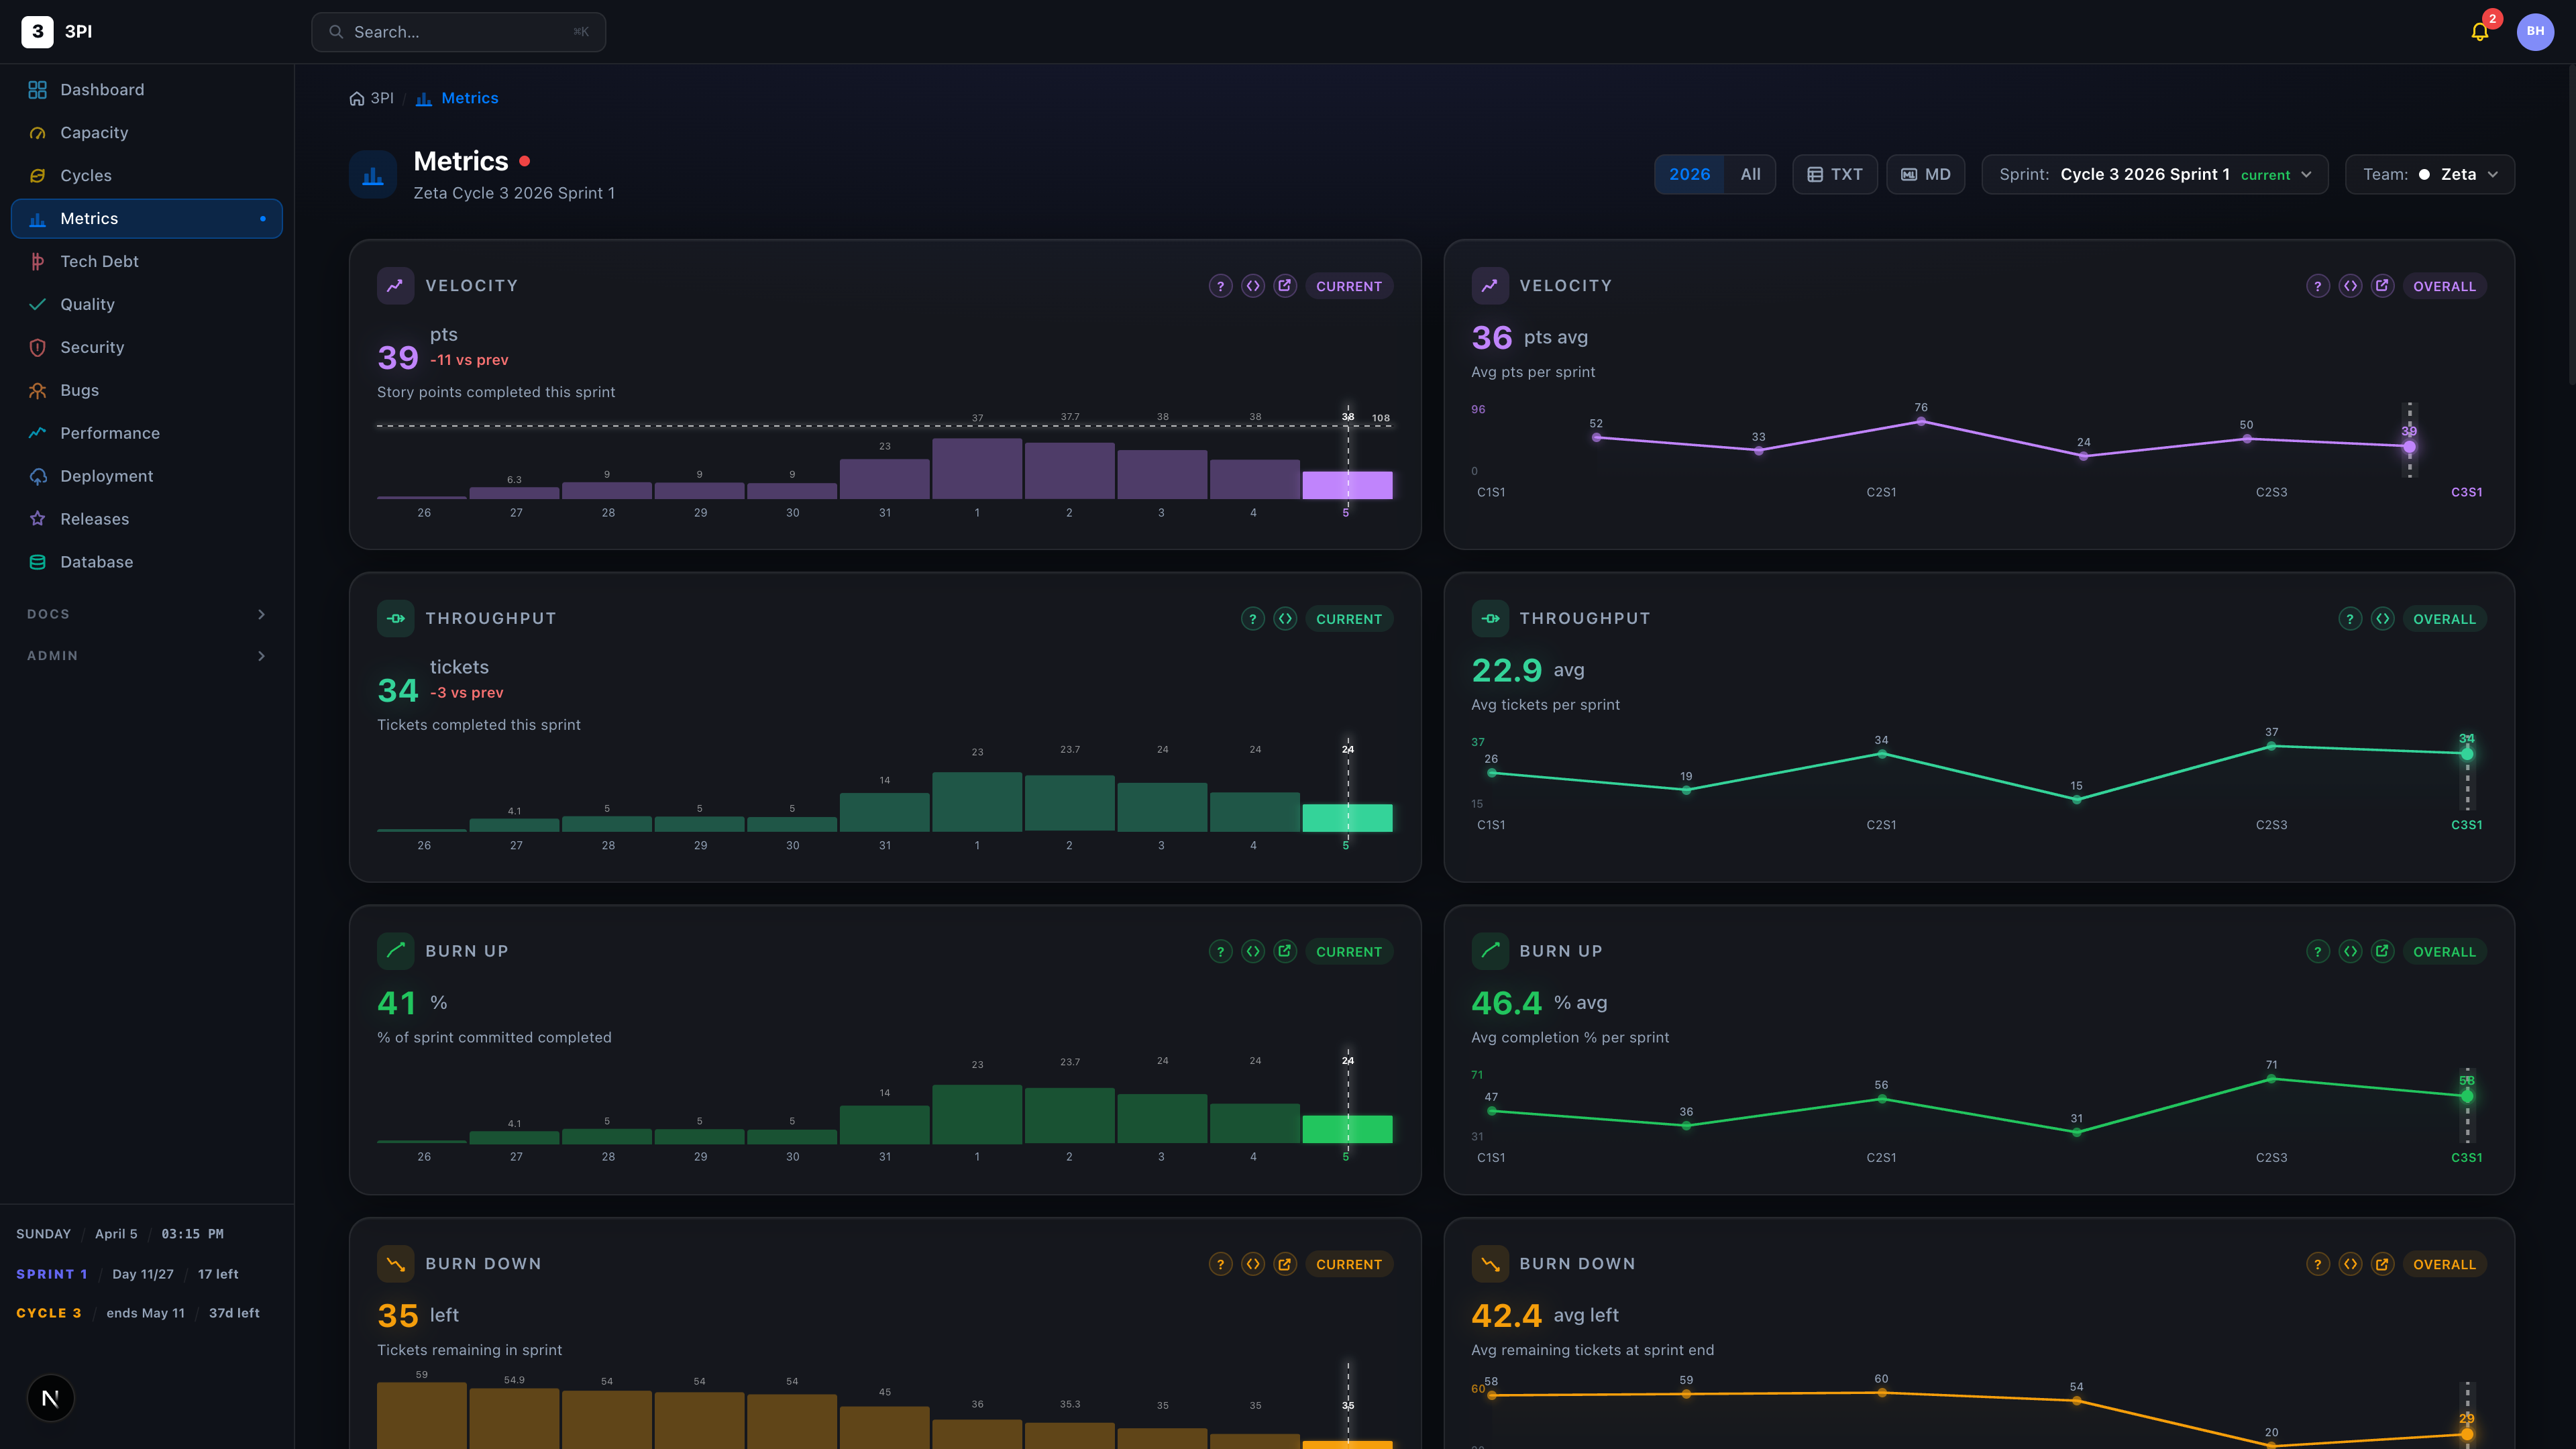Click the Next.js N badge icon
The width and height of the screenshot is (2576, 1449).
pyautogui.click(x=50, y=1398)
